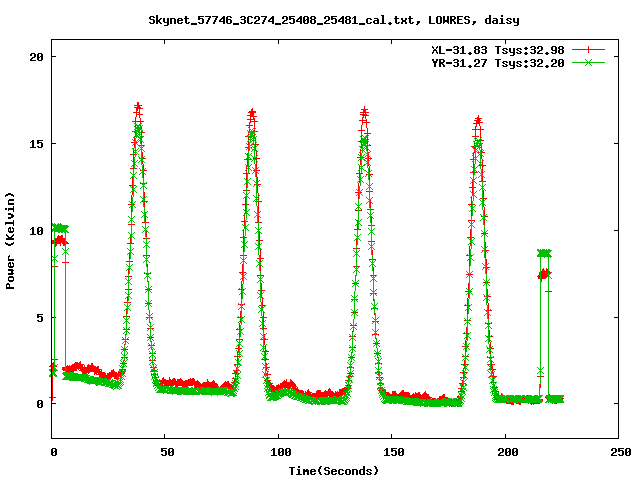Click the green legend line sample
The height and width of the screenshot is (480, 640).
point(588,62)
